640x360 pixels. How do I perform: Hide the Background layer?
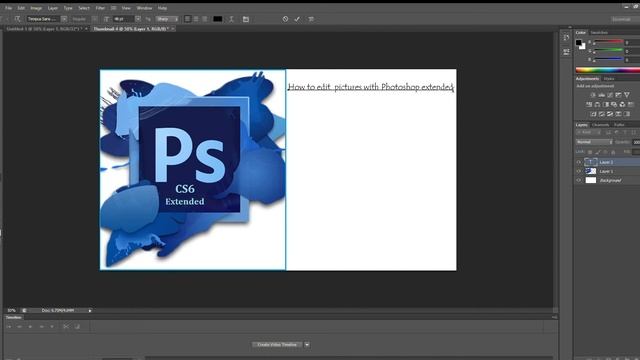click(x=579, y=180)
